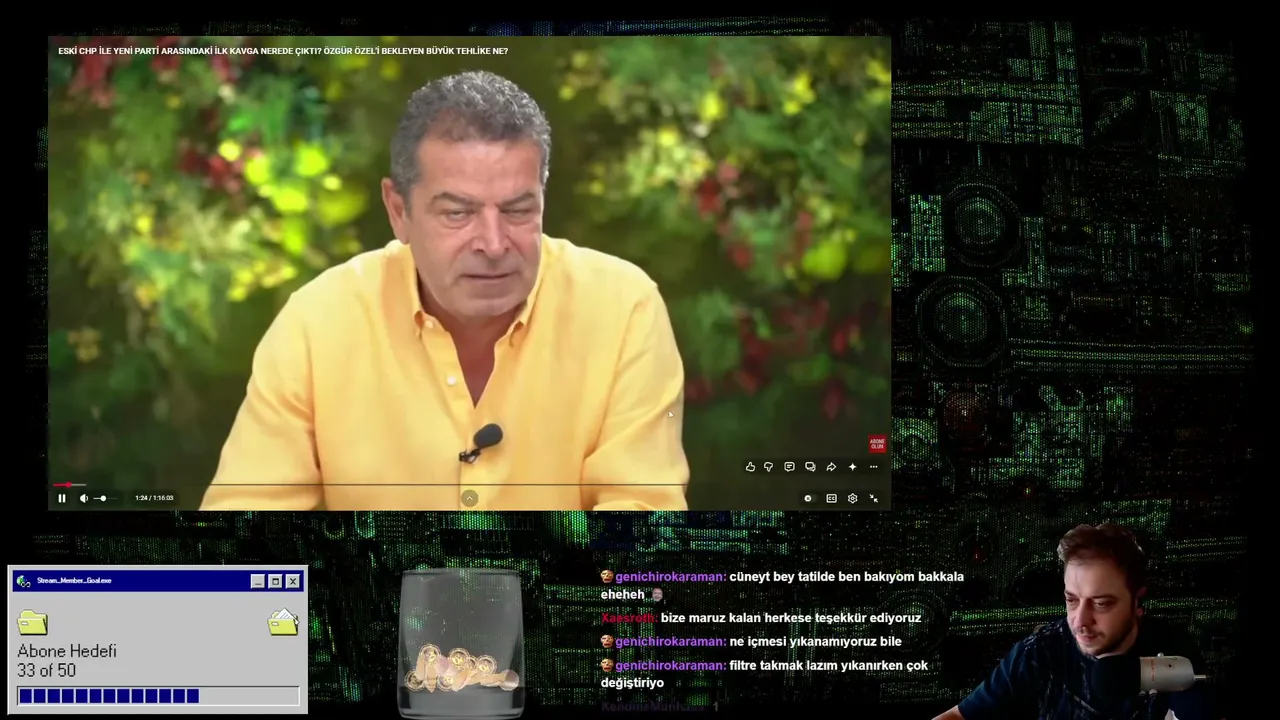Image resolution: width=1280 pixels, height=720 pixels.
Task: Mute the video with the speaker icon
Action: click(x=84, y=498)
